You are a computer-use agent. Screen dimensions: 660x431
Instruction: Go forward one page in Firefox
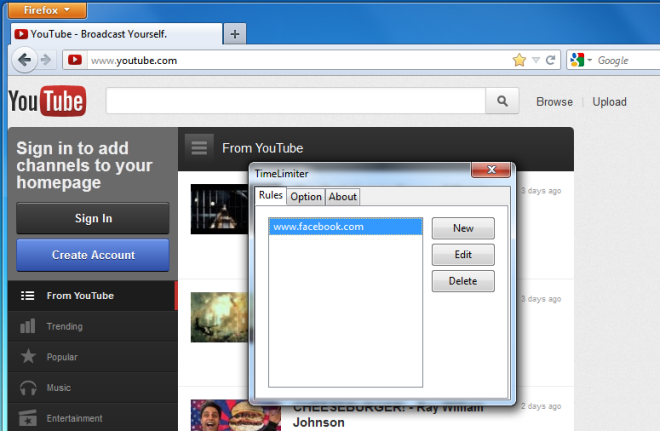[46, 60]
